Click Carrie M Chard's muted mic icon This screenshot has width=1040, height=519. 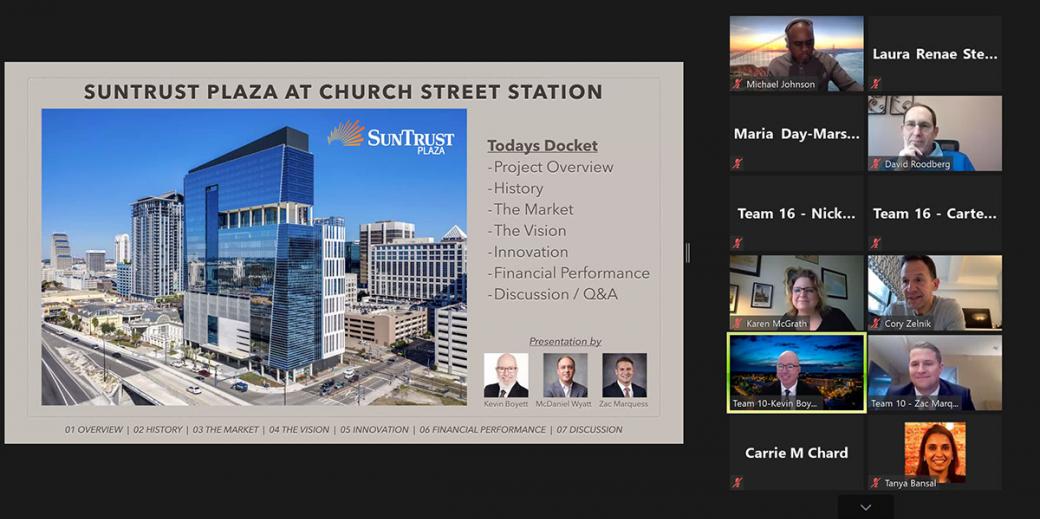click(x=737, y=482)
